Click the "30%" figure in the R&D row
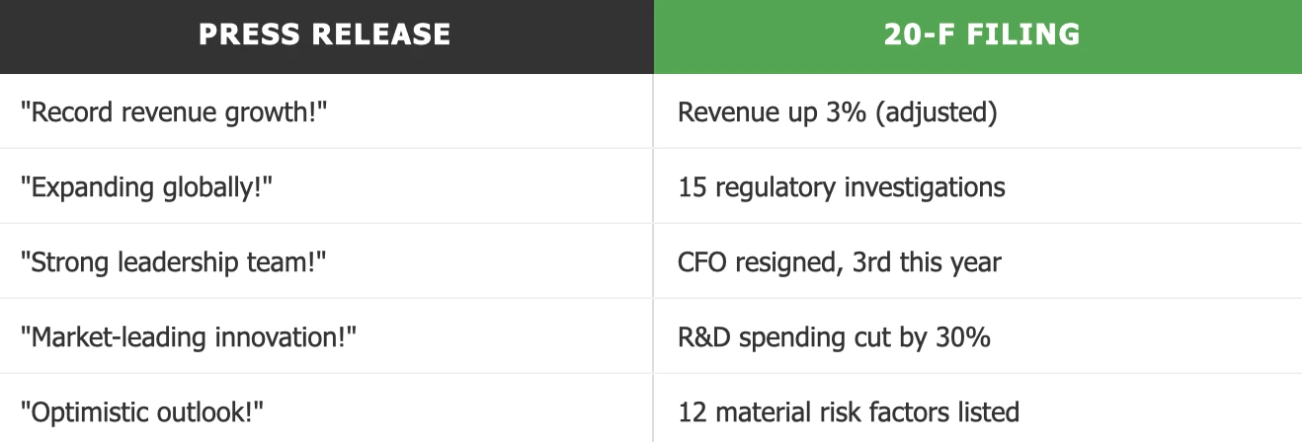This screenshot has height=442, width=1302. coord(967,336)
